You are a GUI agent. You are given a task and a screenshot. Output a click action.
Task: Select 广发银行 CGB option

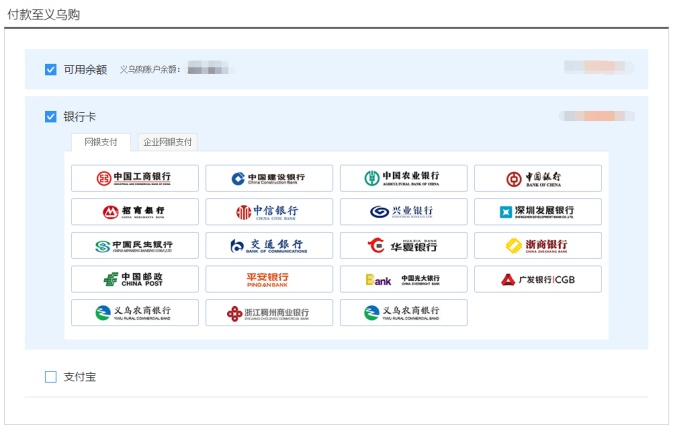538,279
